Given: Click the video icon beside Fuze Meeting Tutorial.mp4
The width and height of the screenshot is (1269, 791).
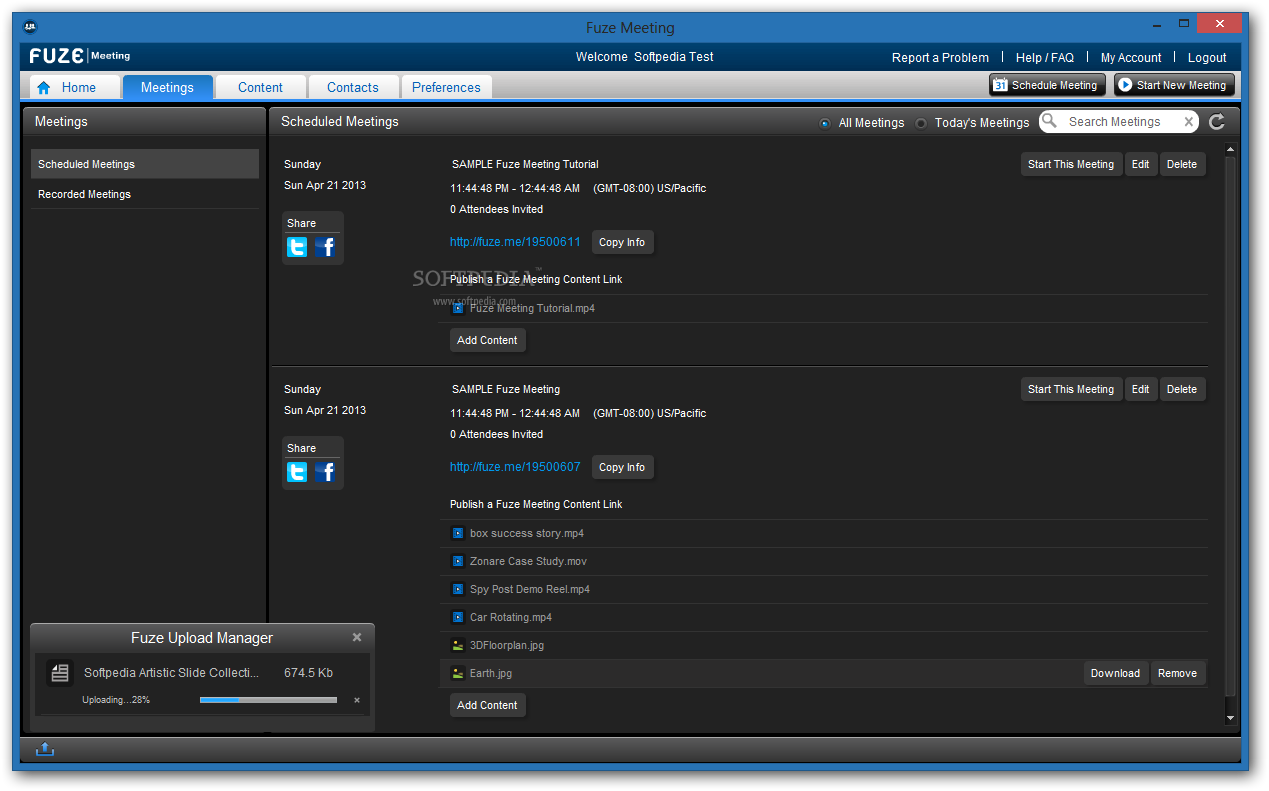Looking at the screenshot, I should (458, 308).
